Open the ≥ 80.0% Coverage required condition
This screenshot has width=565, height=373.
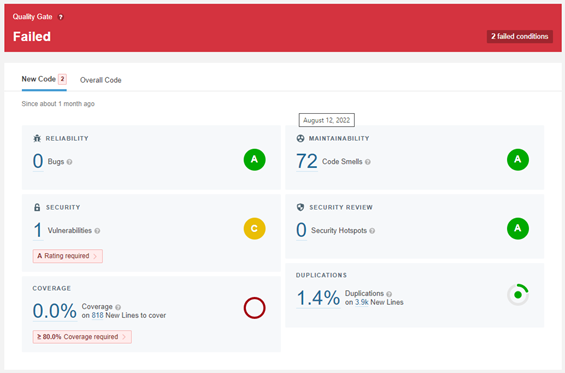[82, 337]
